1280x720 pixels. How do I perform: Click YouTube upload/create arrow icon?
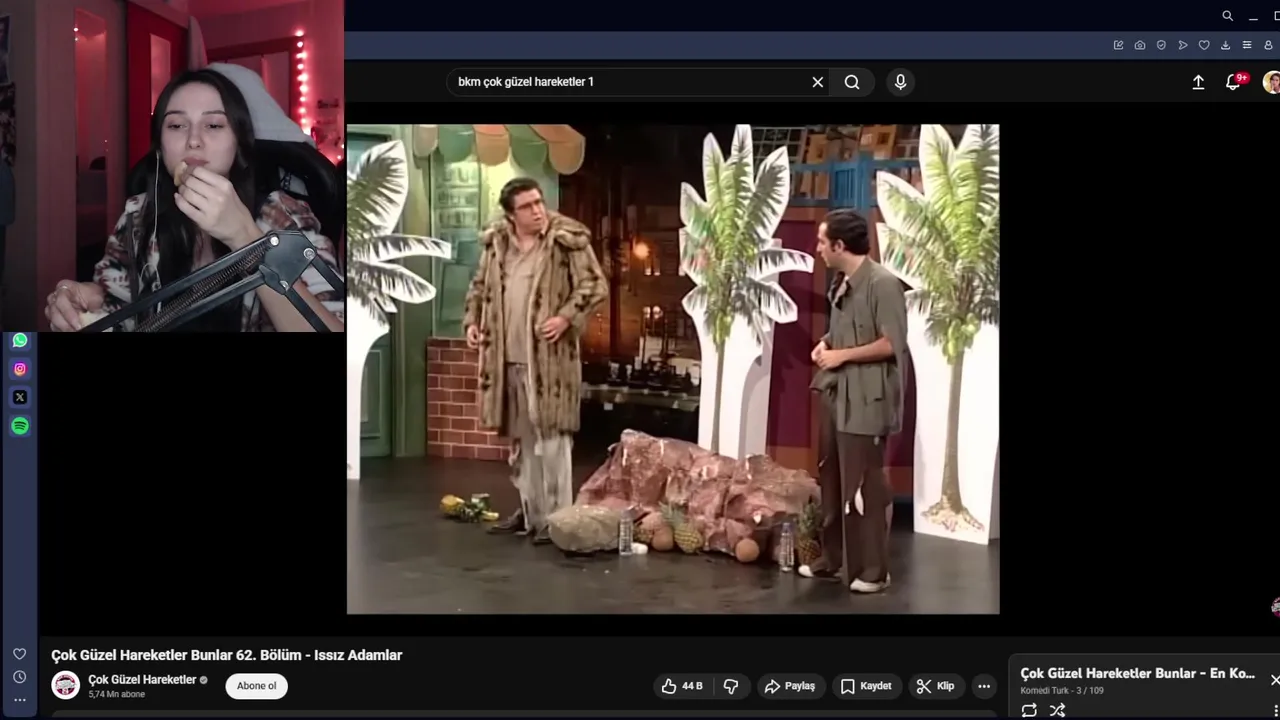1198,82
